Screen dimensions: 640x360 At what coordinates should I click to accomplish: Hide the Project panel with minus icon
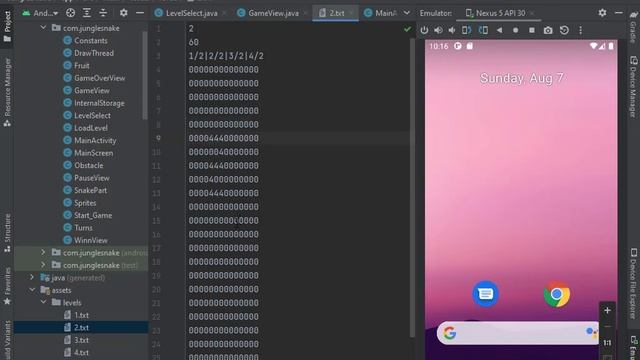pyautogui.click(x=140, y=13)
